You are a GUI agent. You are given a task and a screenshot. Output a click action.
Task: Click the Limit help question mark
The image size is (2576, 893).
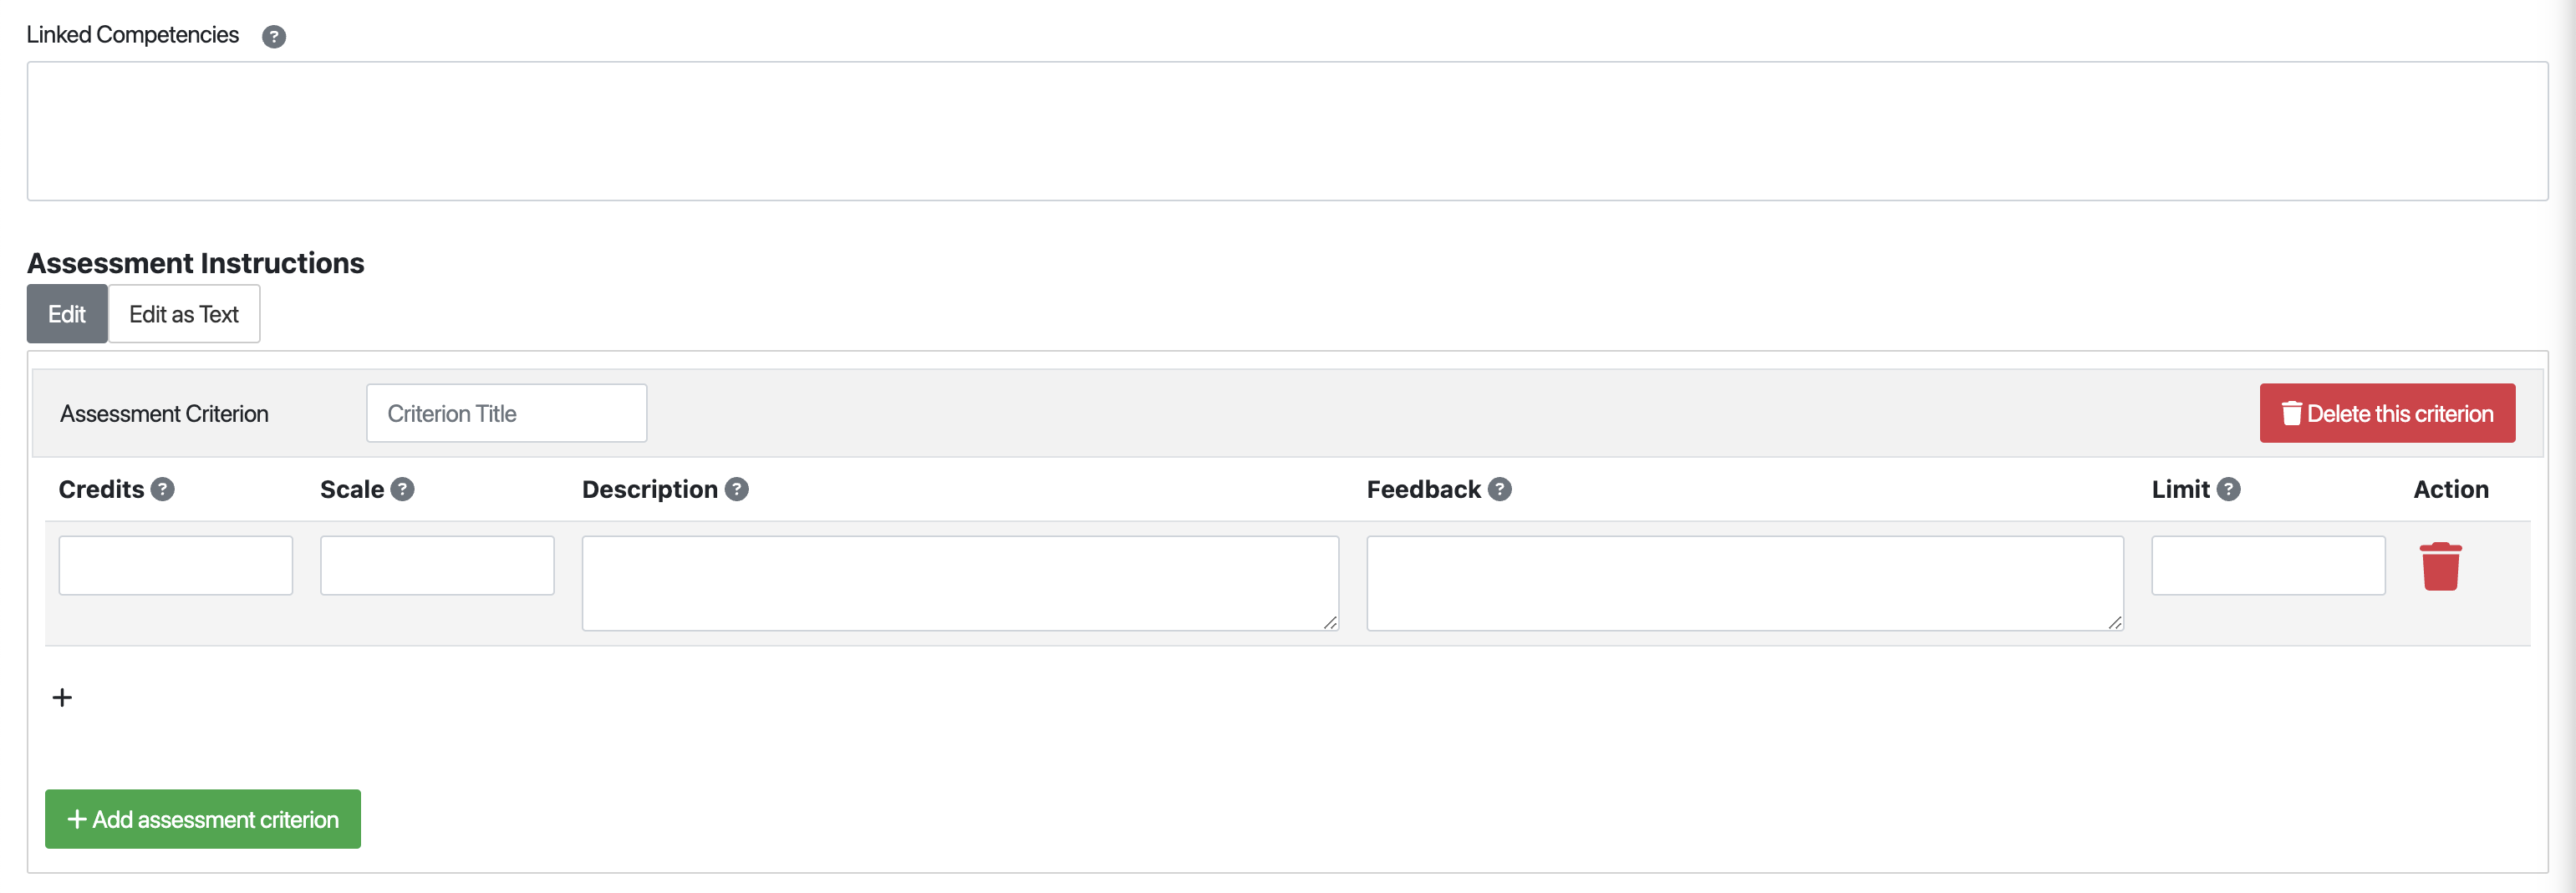2228,489
